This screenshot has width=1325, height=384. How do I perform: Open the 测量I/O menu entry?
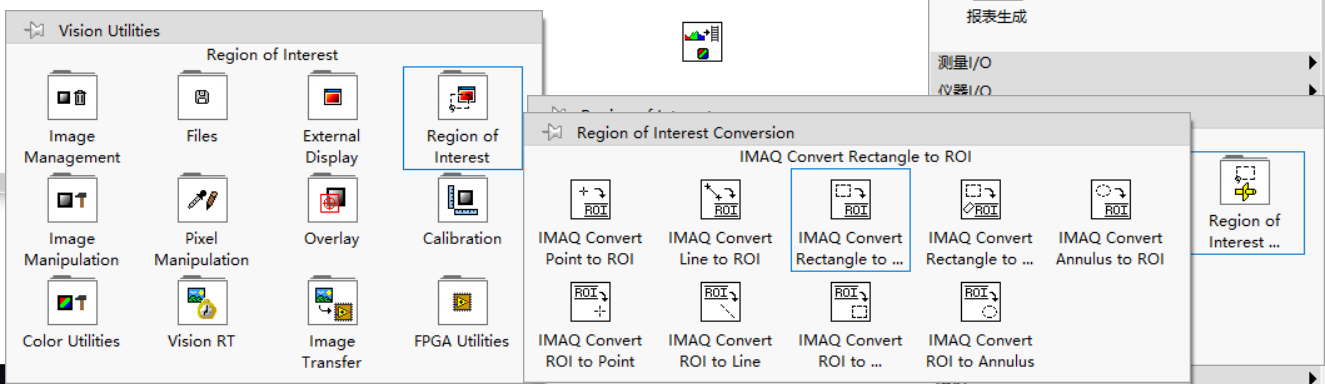tap(1127, 63)
